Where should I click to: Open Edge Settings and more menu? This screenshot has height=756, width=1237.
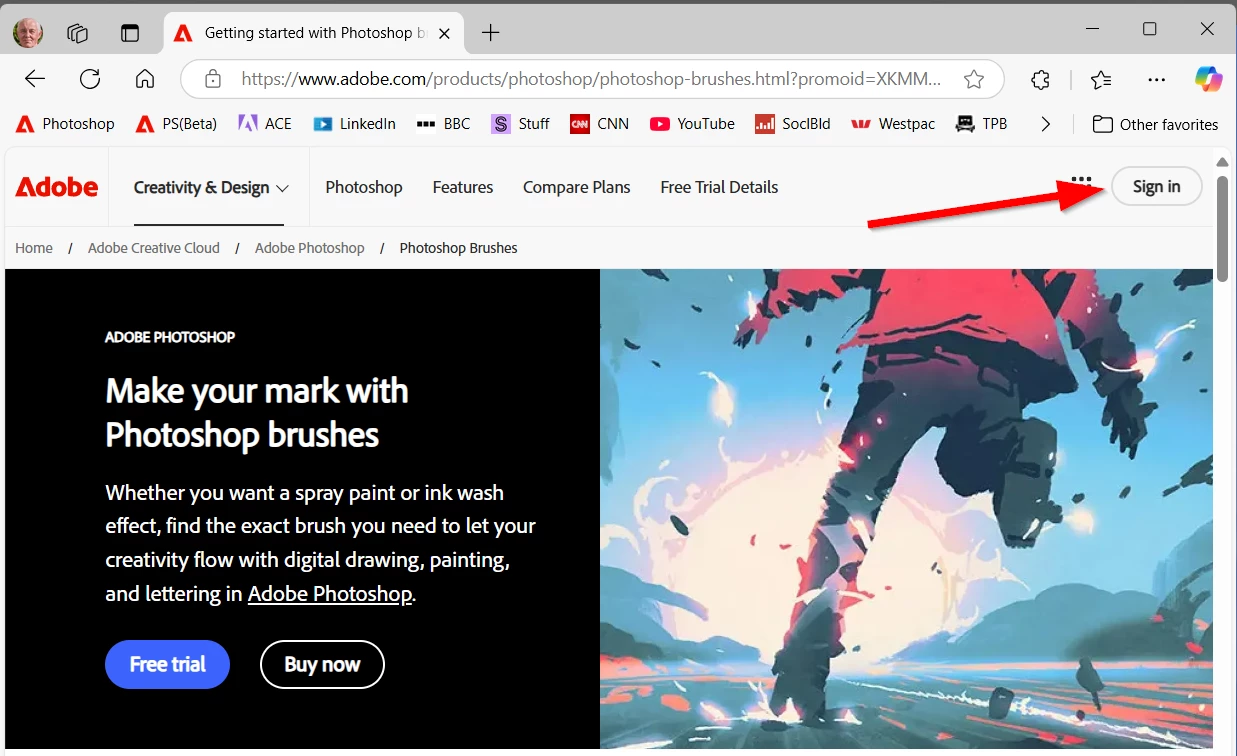point(1157,79)
